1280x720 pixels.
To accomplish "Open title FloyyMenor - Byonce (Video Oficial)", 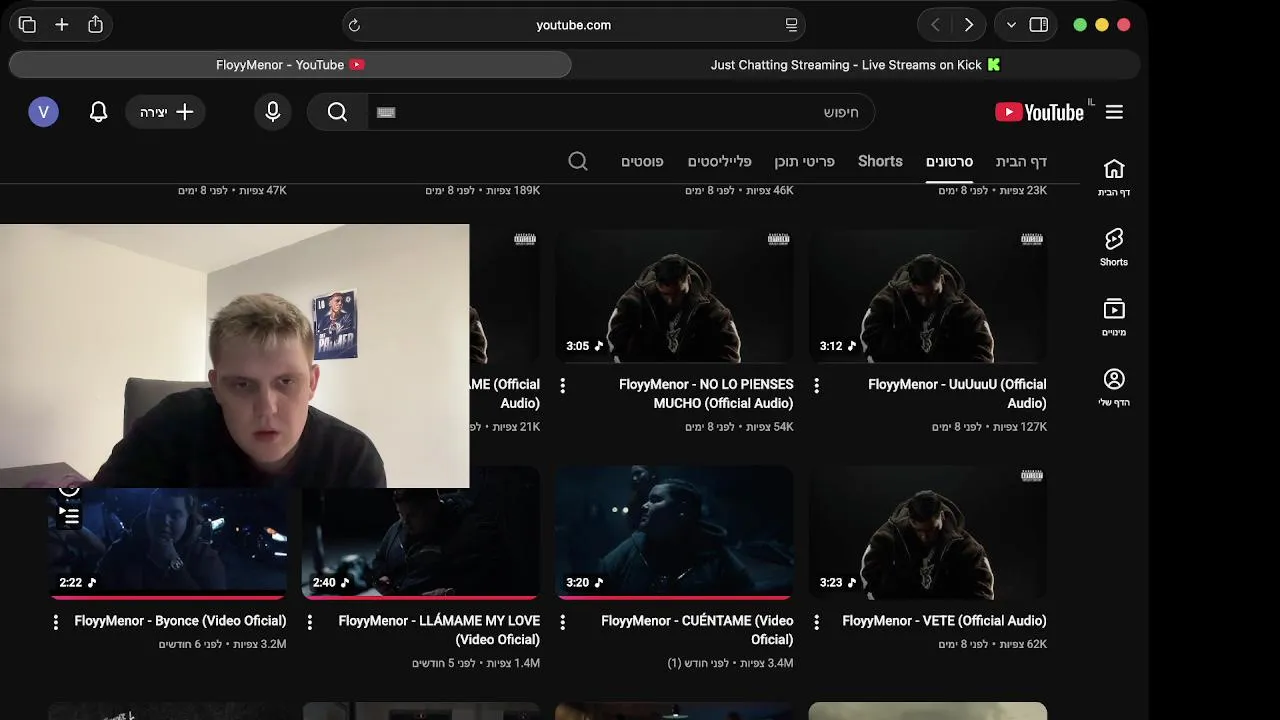I will coord(180,621).
